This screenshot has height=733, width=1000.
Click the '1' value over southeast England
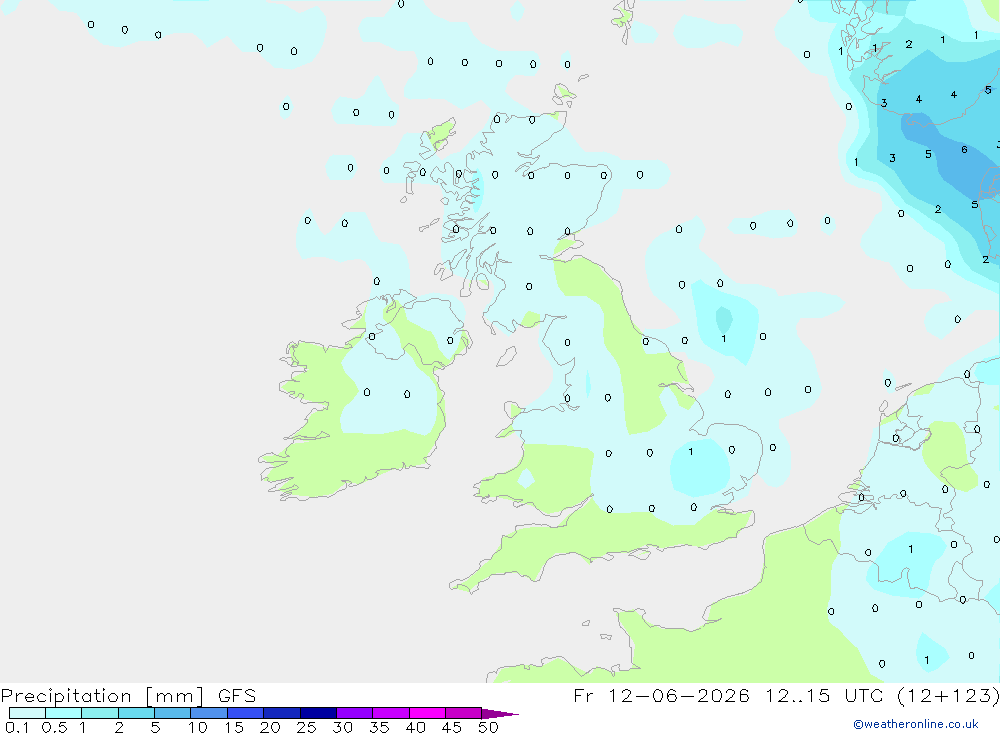click(691, 452)
